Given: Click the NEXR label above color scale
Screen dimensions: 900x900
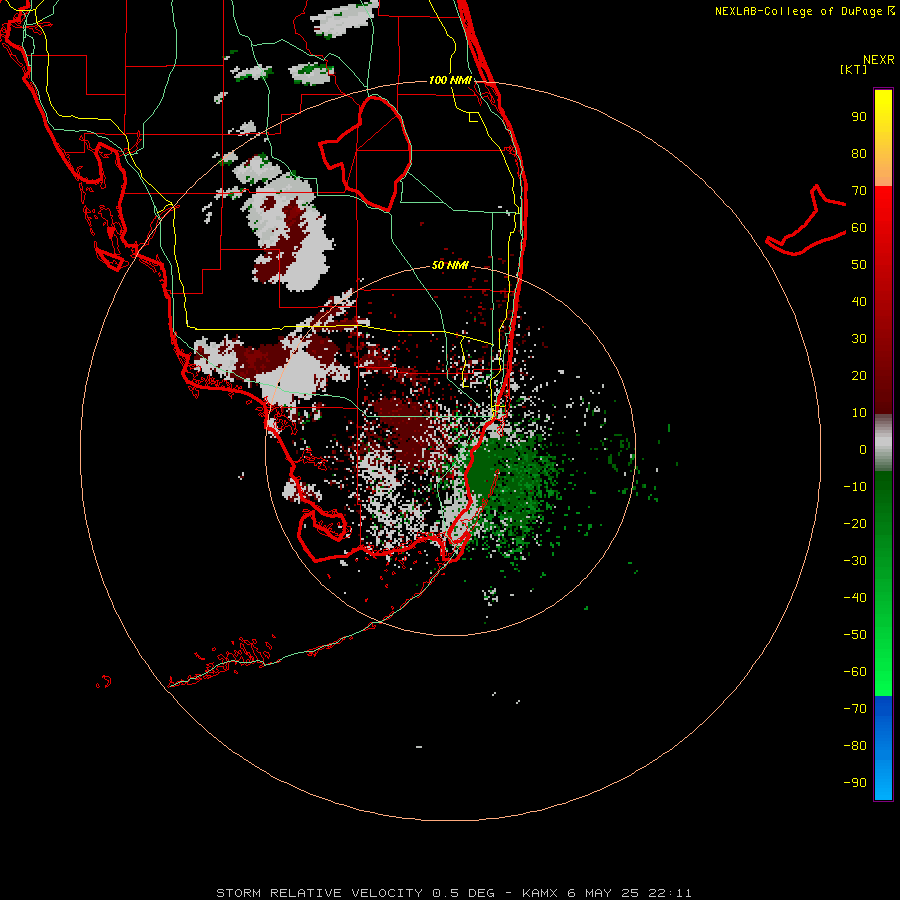Looking at the screenshot, I should [879, 60].
